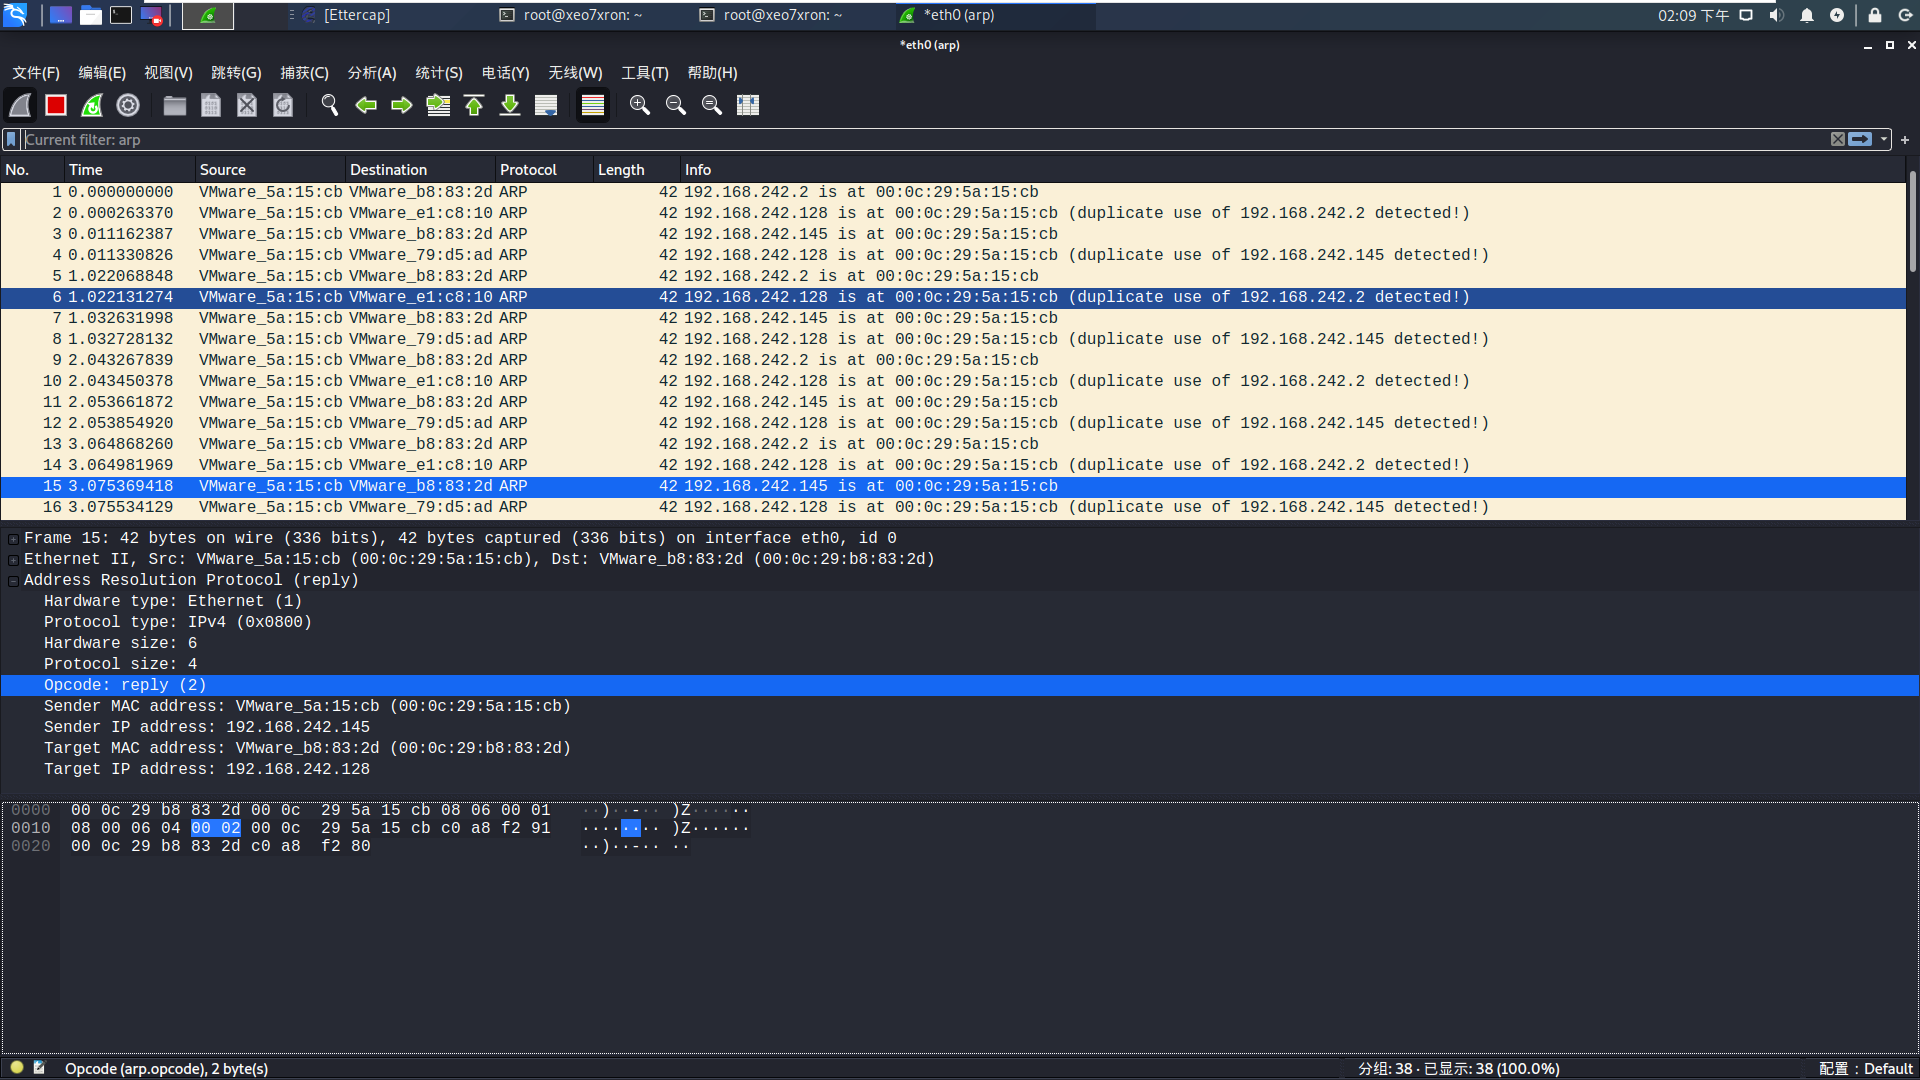Sort by the Info column header
This screenshot has height=1080, width=1920.
pyautogui.click(x=1292, y=170)
